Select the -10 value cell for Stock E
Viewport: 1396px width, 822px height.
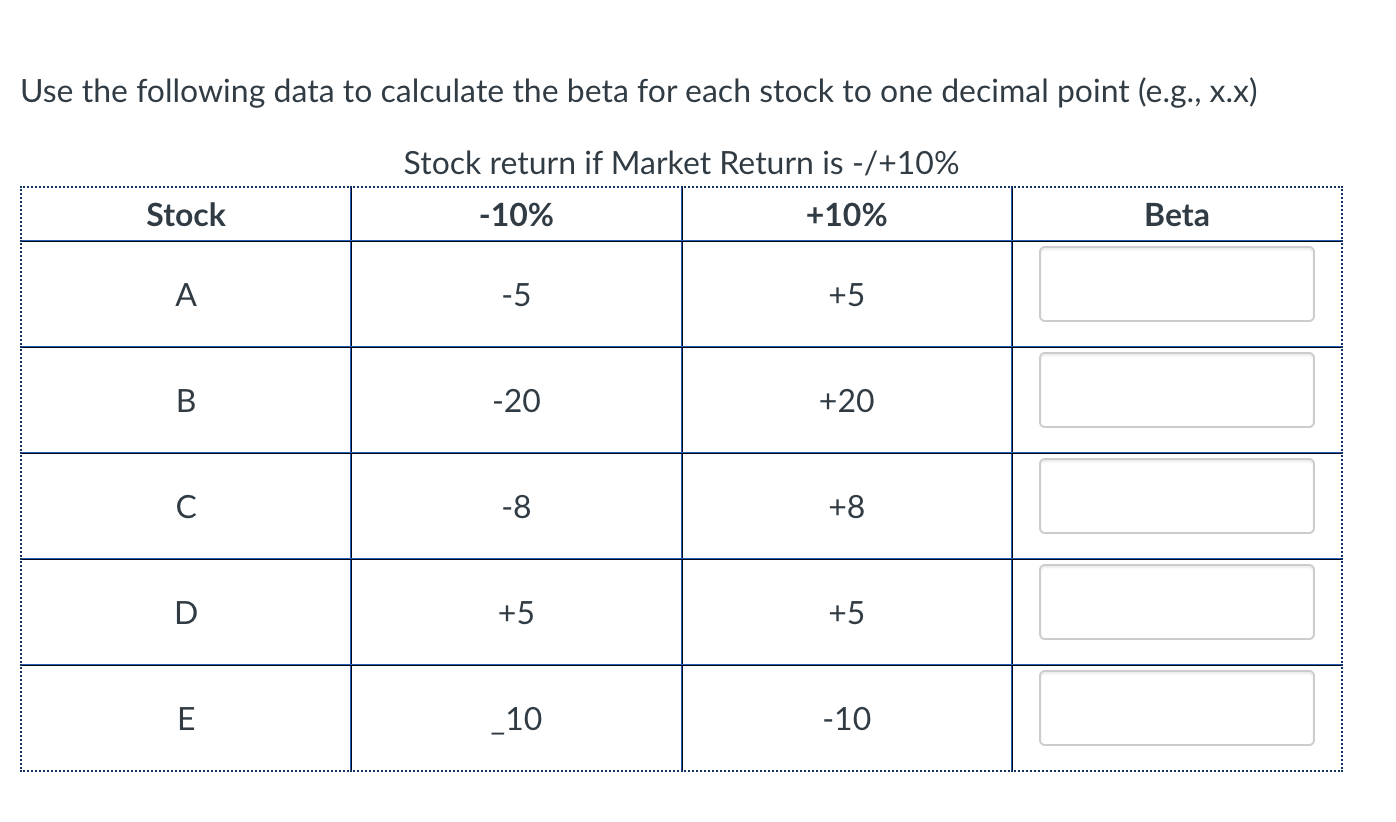coord(847,718)
